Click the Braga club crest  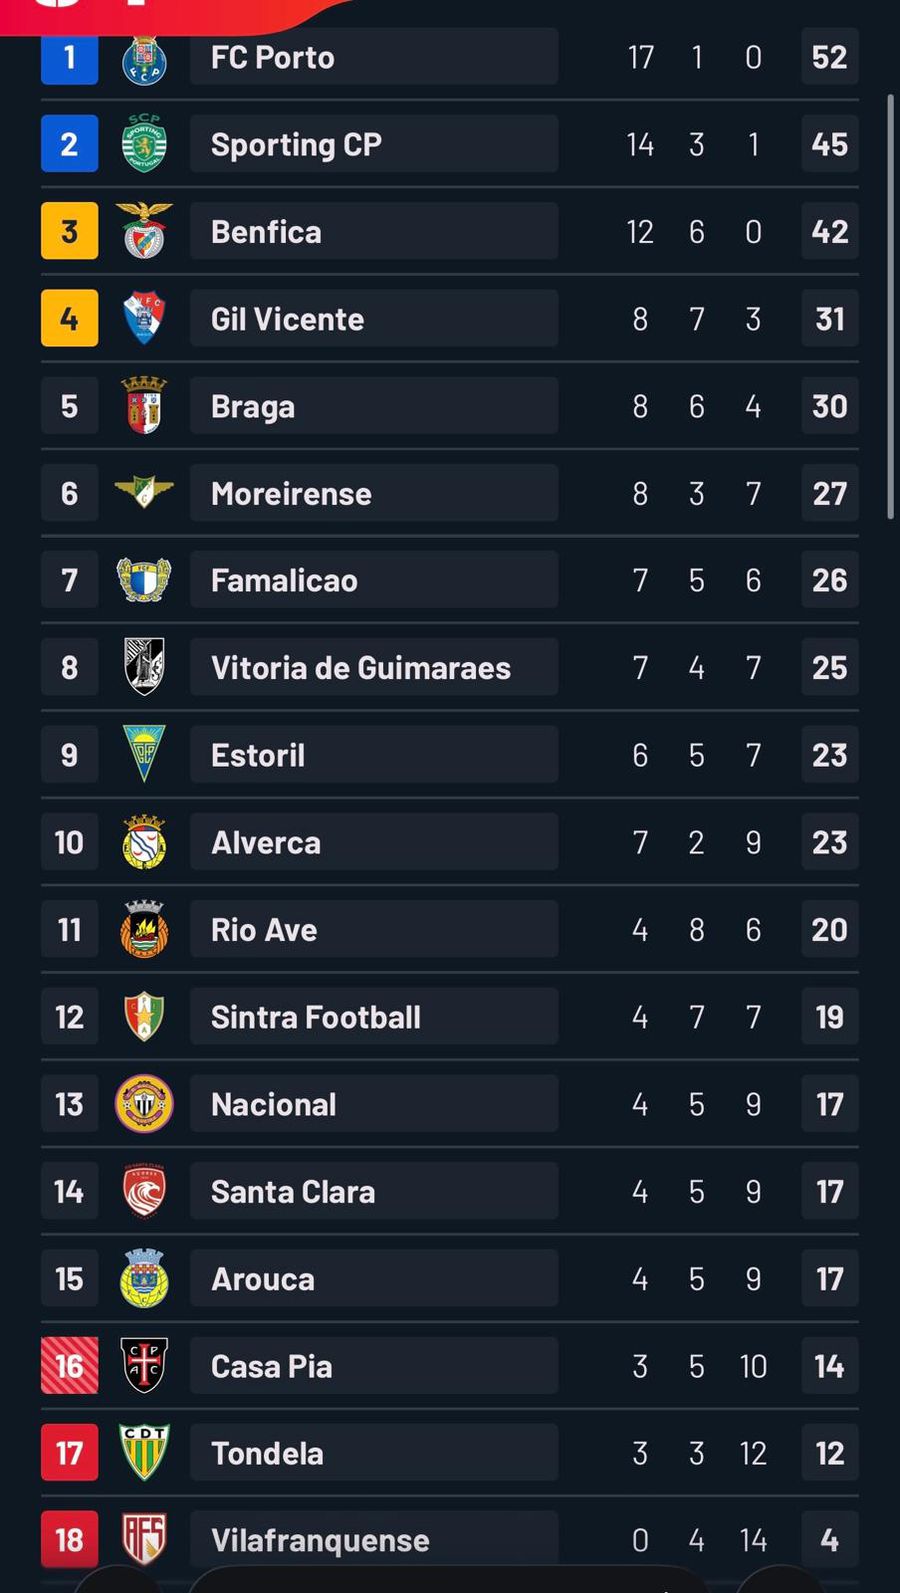click(144, 405)
